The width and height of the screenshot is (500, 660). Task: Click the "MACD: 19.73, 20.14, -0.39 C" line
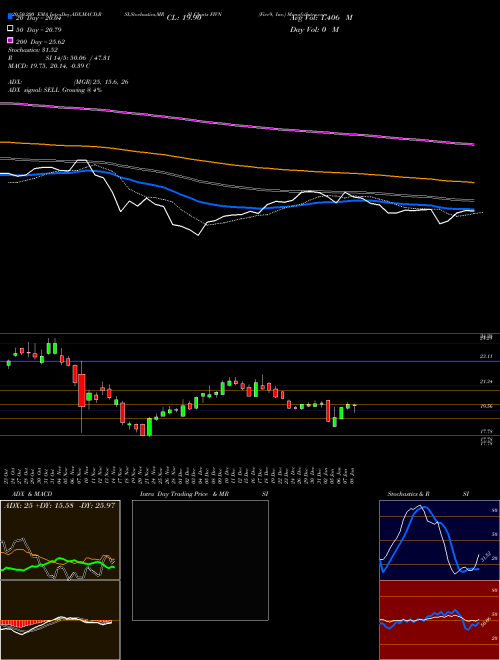(x=49, y=66)
